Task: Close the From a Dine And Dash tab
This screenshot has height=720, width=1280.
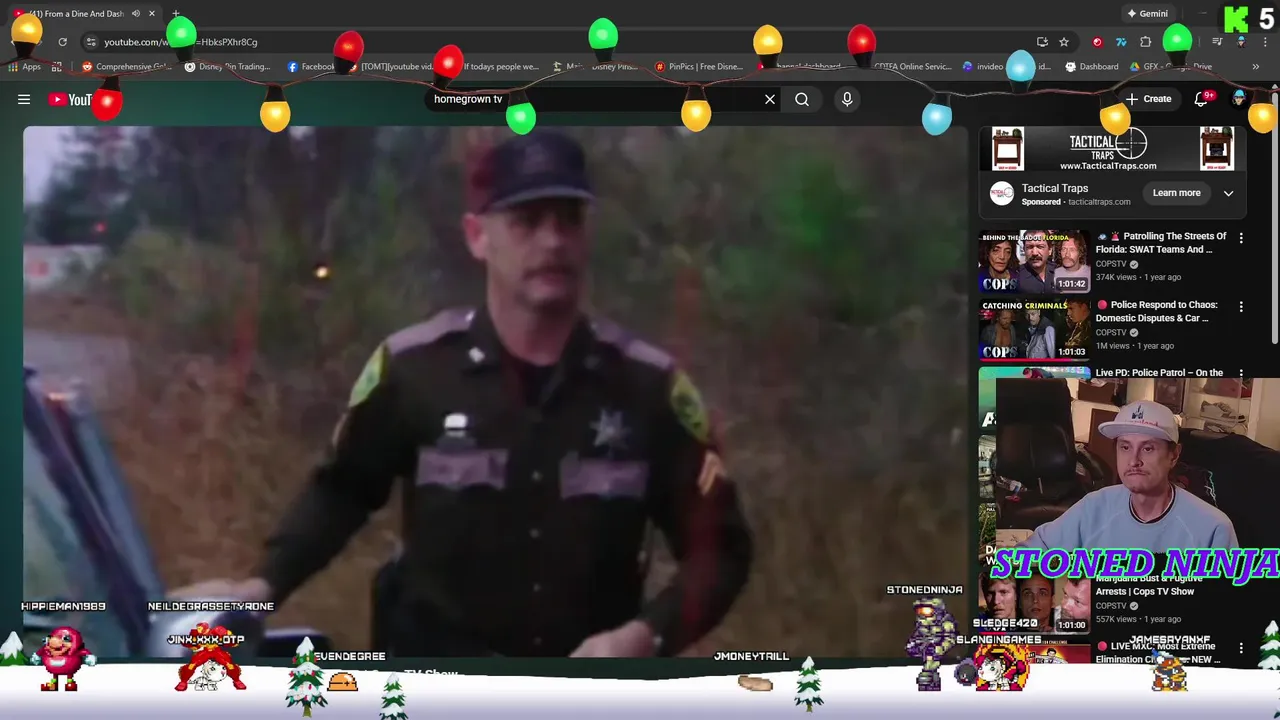Action: (x=152, y=14)
